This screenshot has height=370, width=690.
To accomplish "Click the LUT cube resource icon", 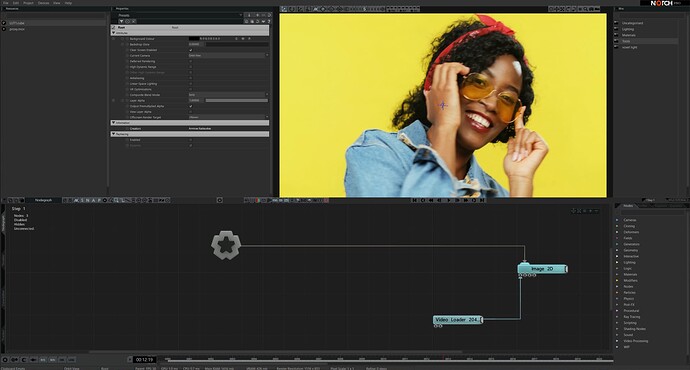I will [x=4, y=23].
